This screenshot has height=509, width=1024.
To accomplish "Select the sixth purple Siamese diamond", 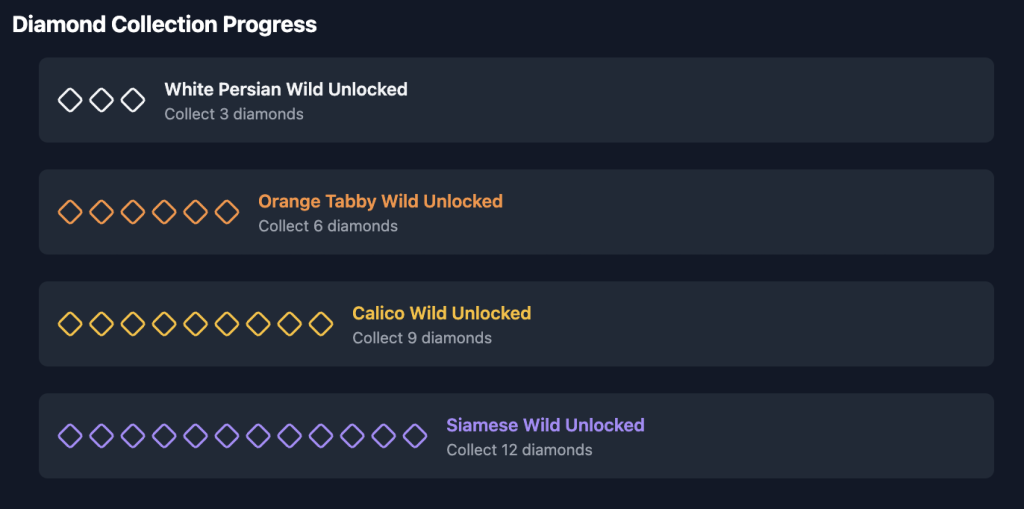I will (227, 436).
